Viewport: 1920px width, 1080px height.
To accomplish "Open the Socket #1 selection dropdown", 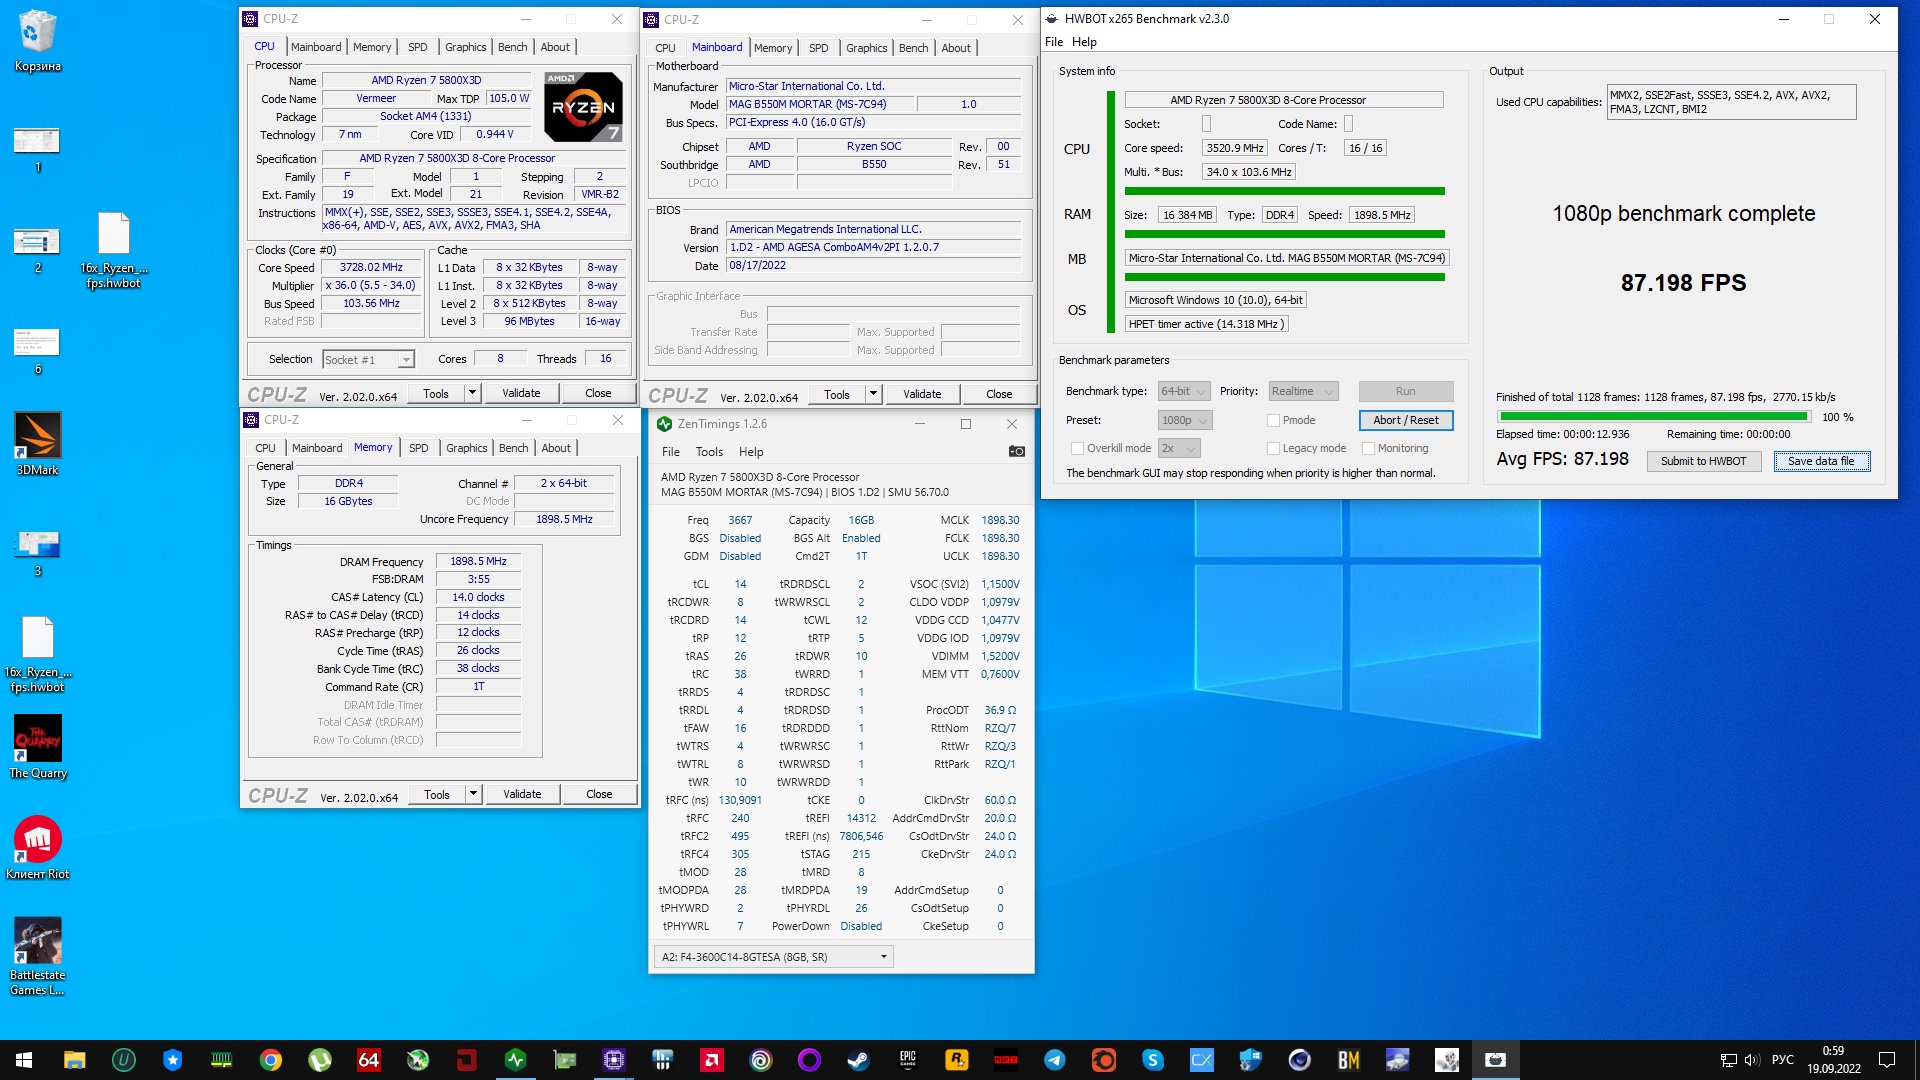I will (x=368, y=359).
